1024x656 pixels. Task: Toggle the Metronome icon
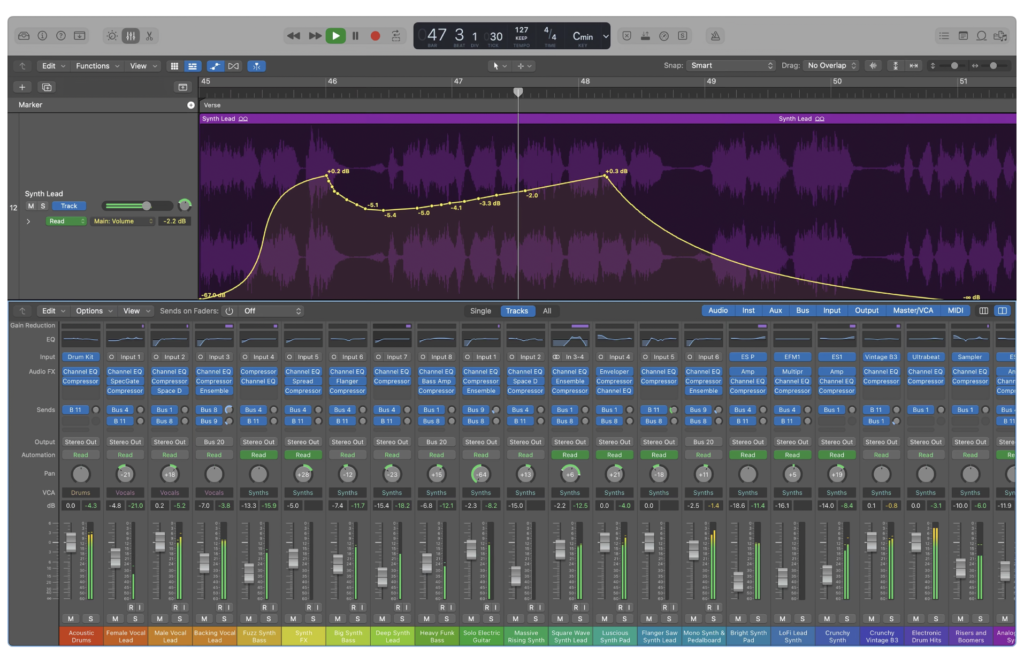click(x=715, y=36)
